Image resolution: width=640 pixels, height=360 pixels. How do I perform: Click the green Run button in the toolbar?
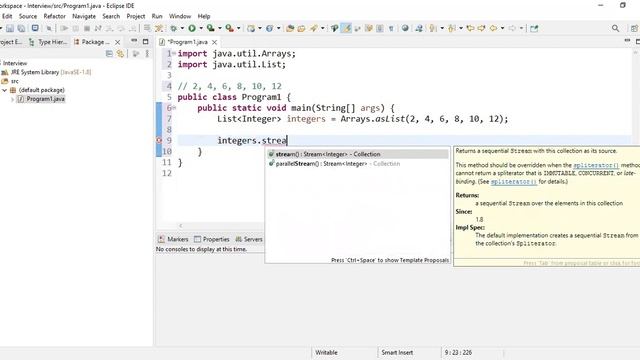click(192, 28)
